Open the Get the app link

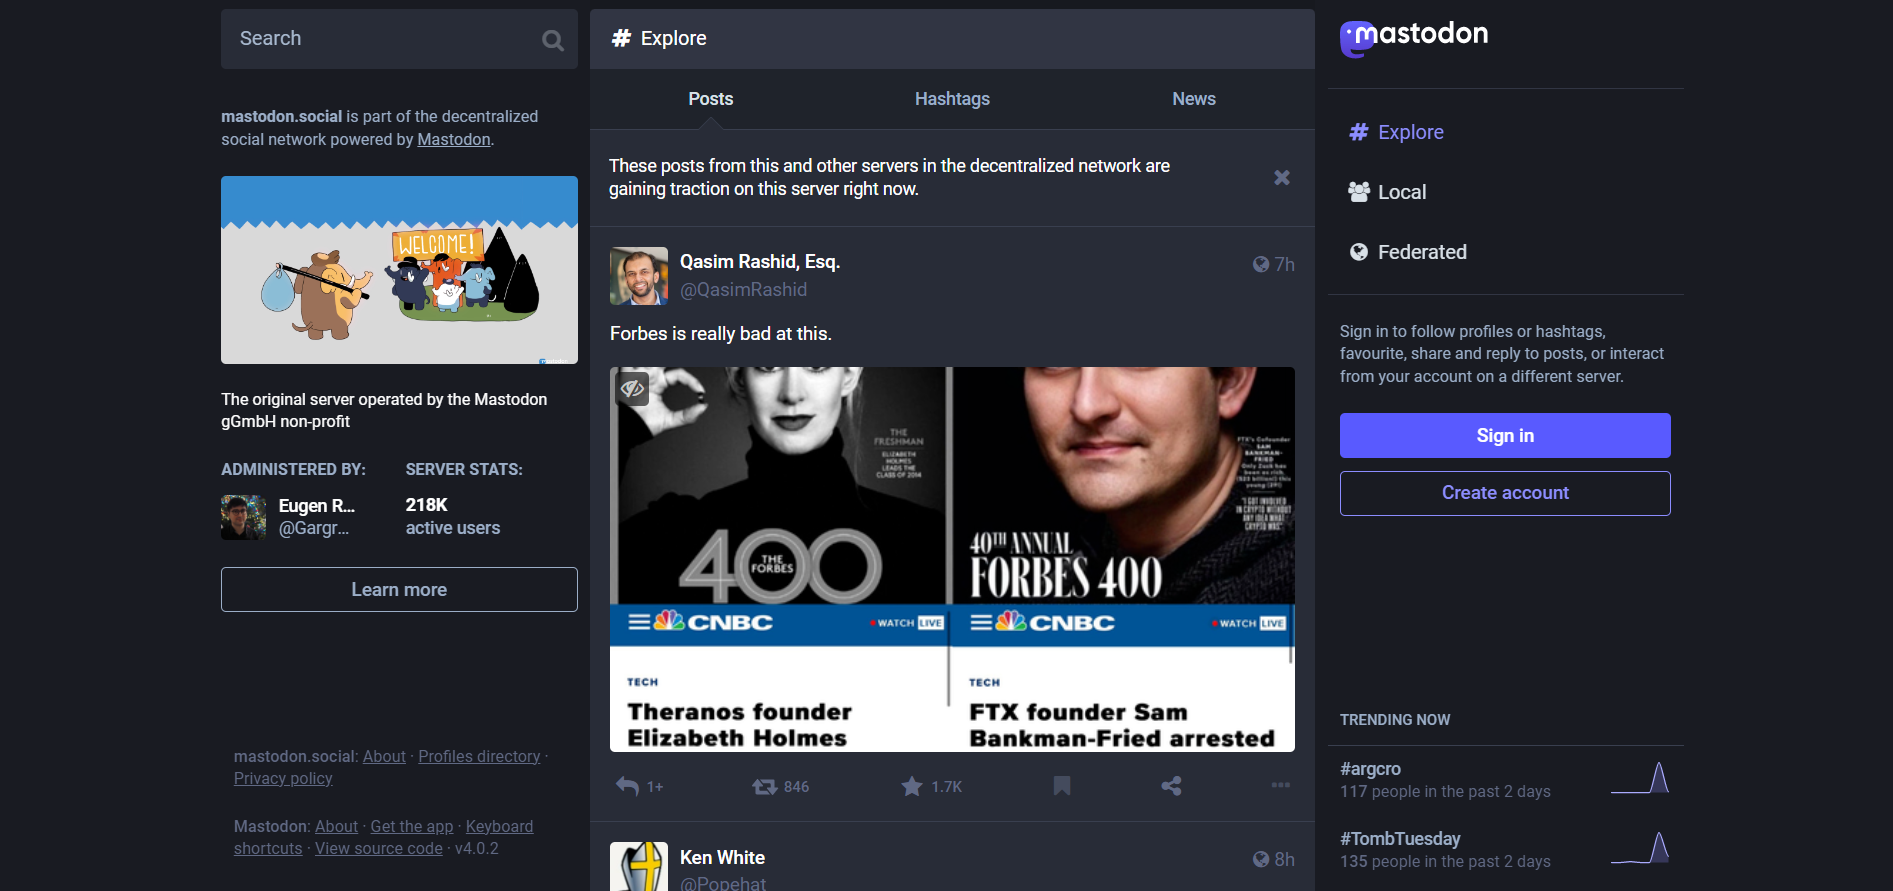coord(412,827)
